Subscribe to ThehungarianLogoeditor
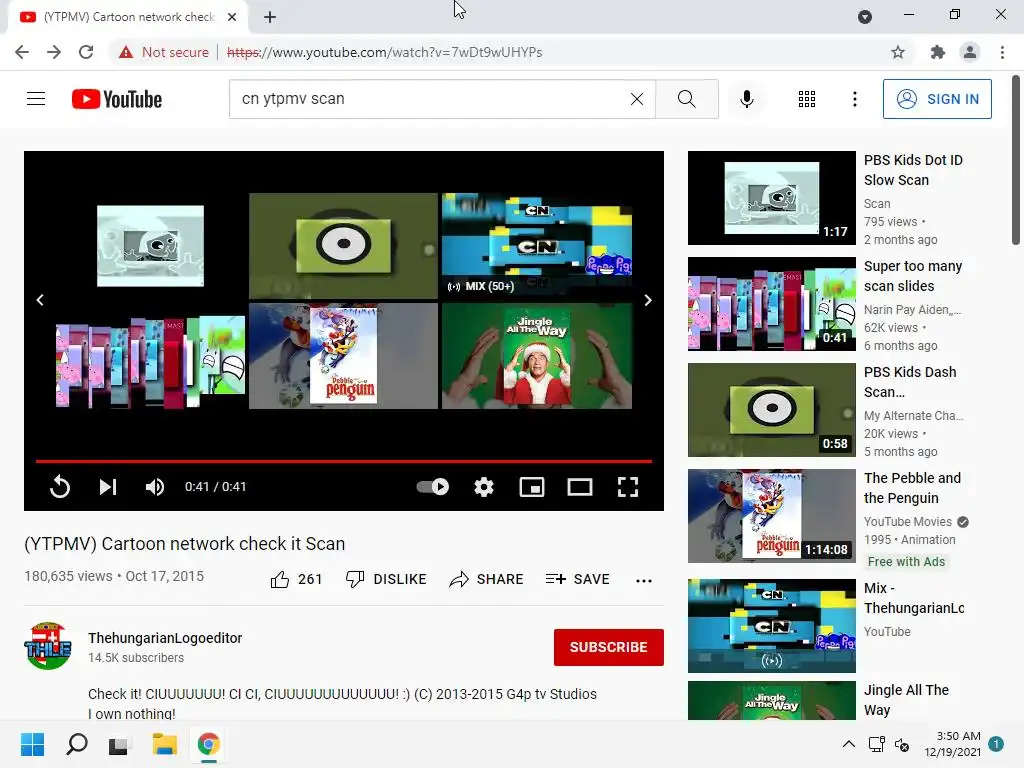1024x768 pixels. [x=609, y=647]
